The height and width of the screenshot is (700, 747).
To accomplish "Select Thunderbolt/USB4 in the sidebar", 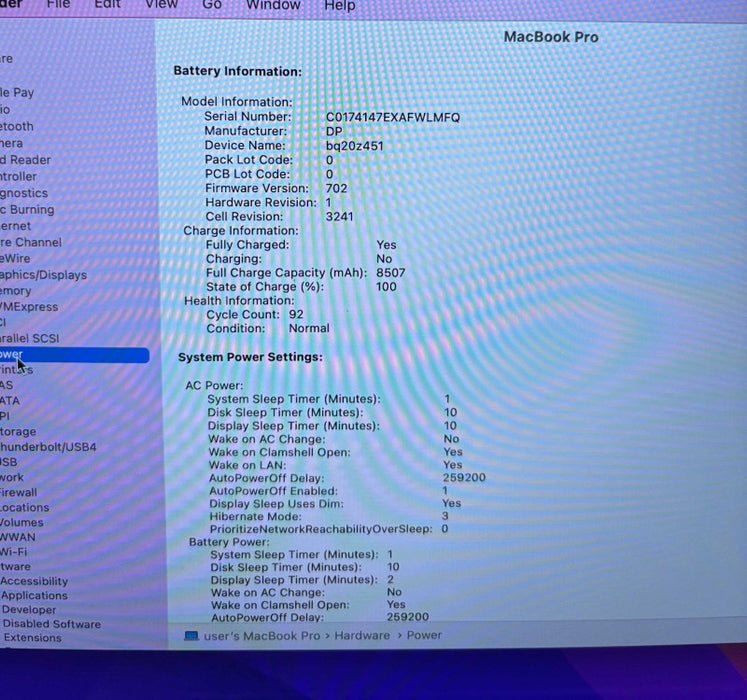I will (48, 447).
